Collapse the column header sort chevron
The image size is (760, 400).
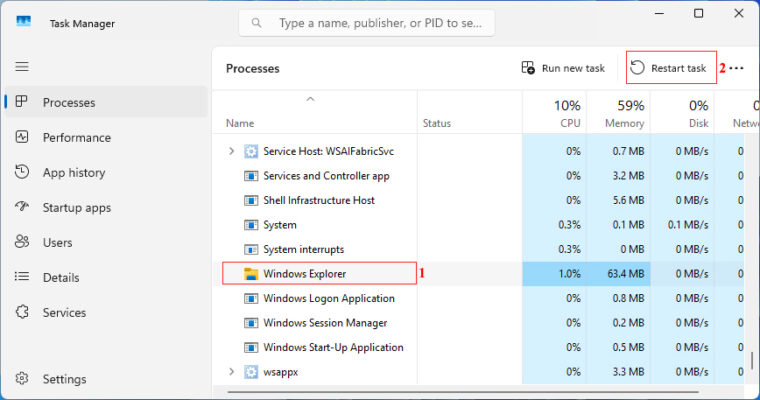pyautogui.click(x=310, y=99)
